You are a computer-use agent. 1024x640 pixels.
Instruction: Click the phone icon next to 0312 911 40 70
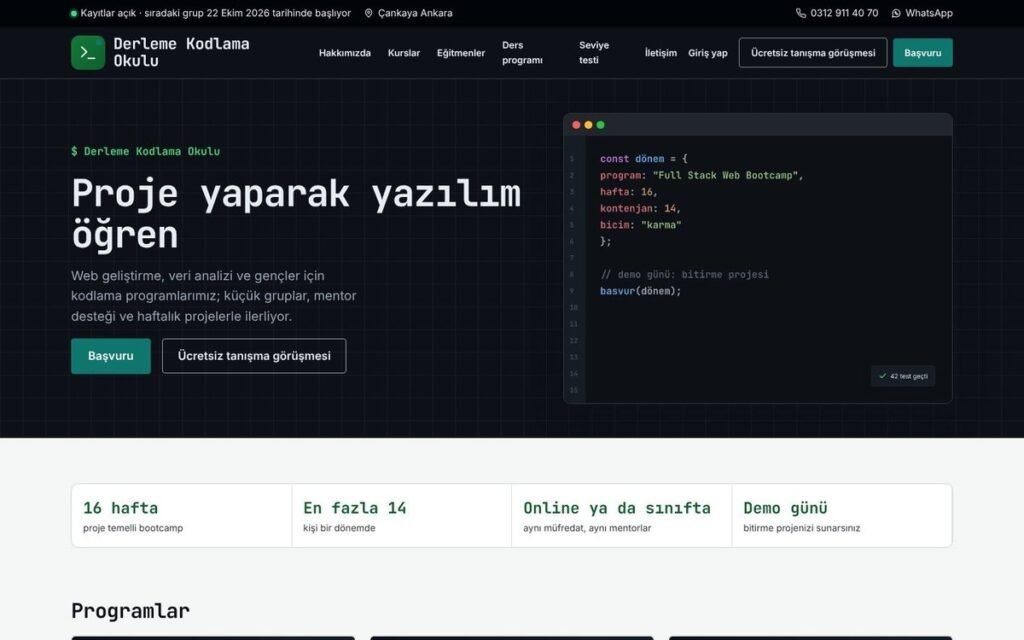tap(801, 13)
